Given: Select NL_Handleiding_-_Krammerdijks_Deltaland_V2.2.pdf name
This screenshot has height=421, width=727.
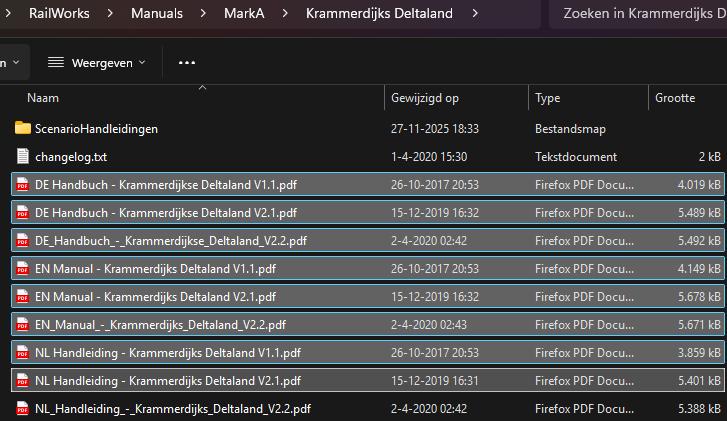Looking at the screenshot, I should (173, 409).
